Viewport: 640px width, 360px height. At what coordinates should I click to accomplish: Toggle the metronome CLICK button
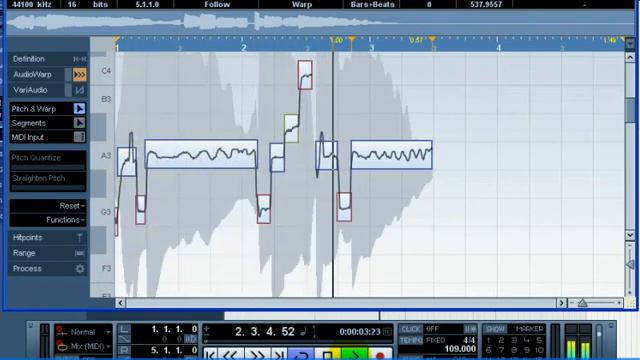410,329
